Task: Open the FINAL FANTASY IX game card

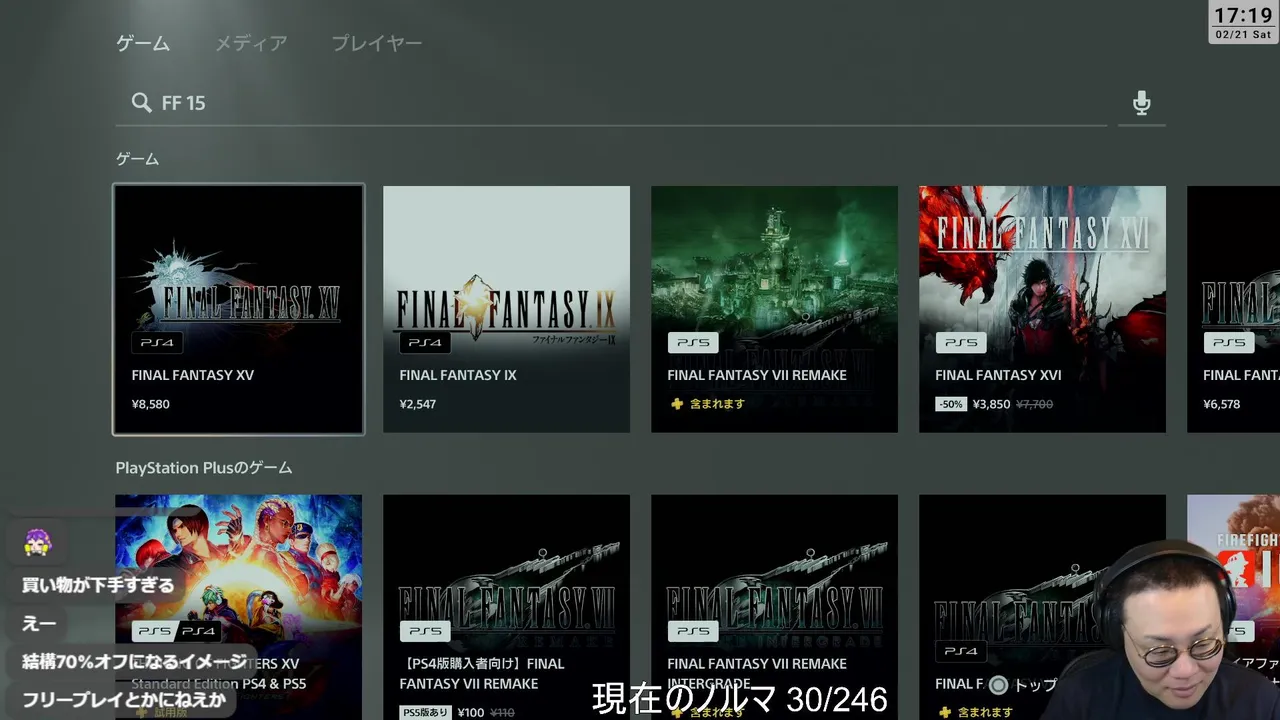Action: point(507,309)
